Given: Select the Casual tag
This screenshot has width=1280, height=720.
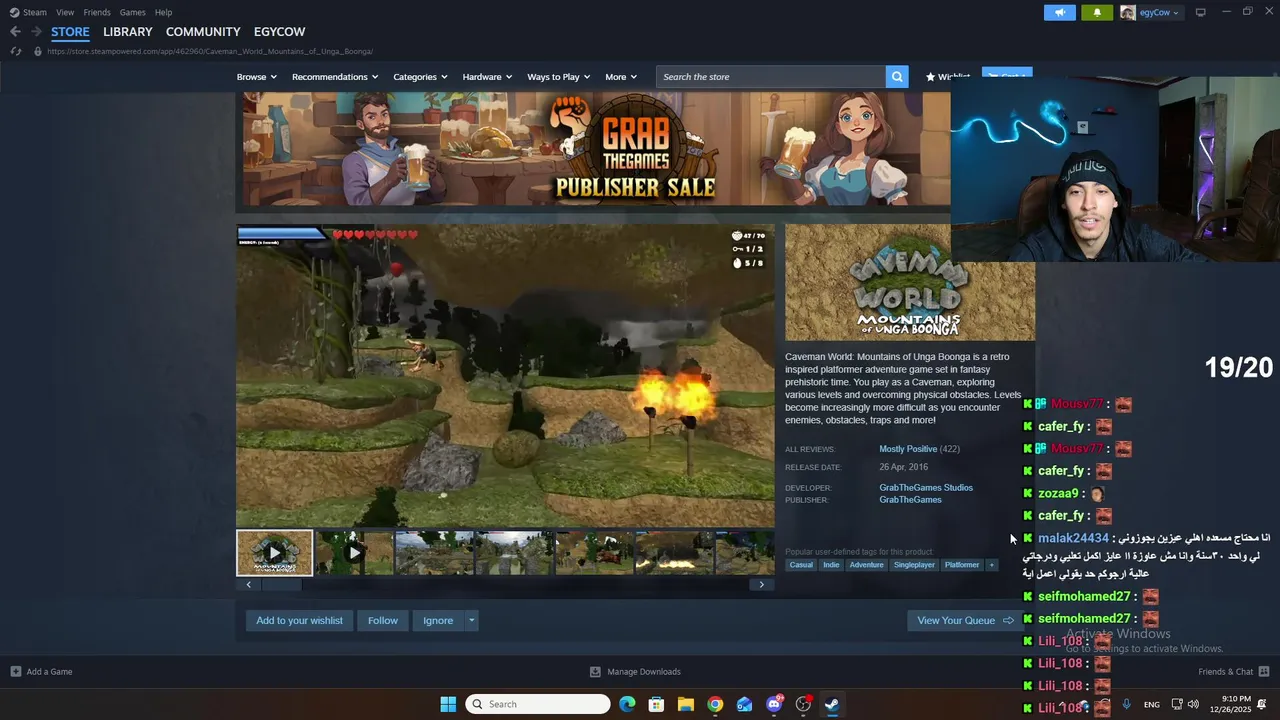Looking at the screenshot, I should (x=801, y=565).
